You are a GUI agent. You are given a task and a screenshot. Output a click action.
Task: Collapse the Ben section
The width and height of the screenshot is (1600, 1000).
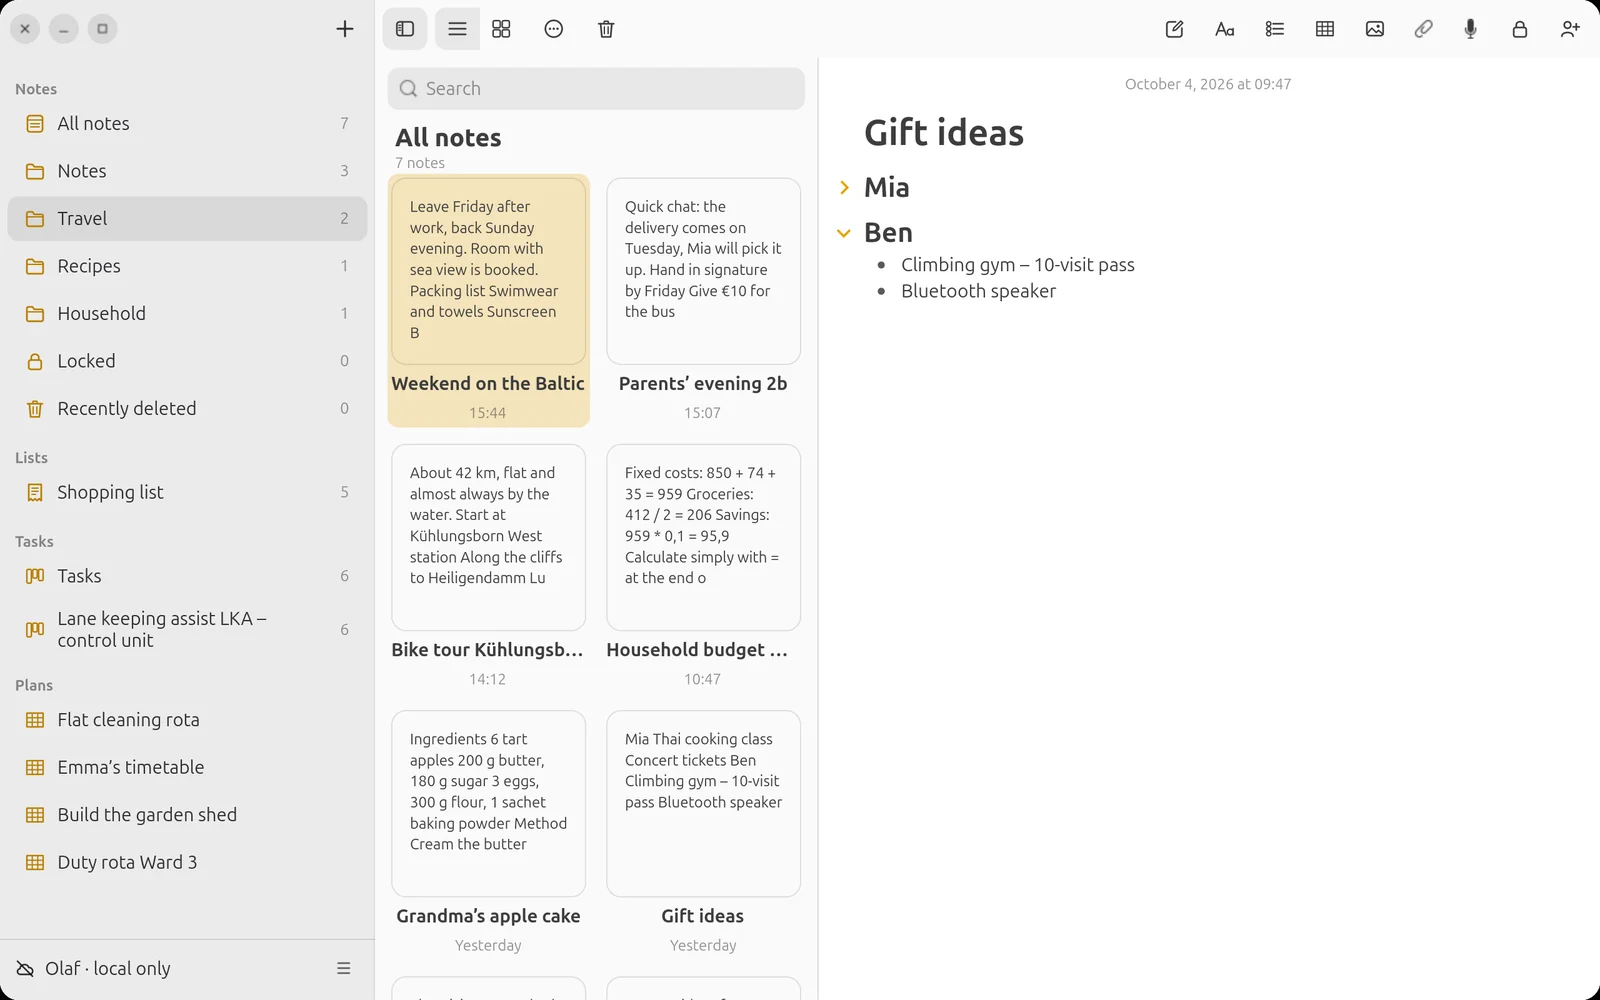coord(844,232)
